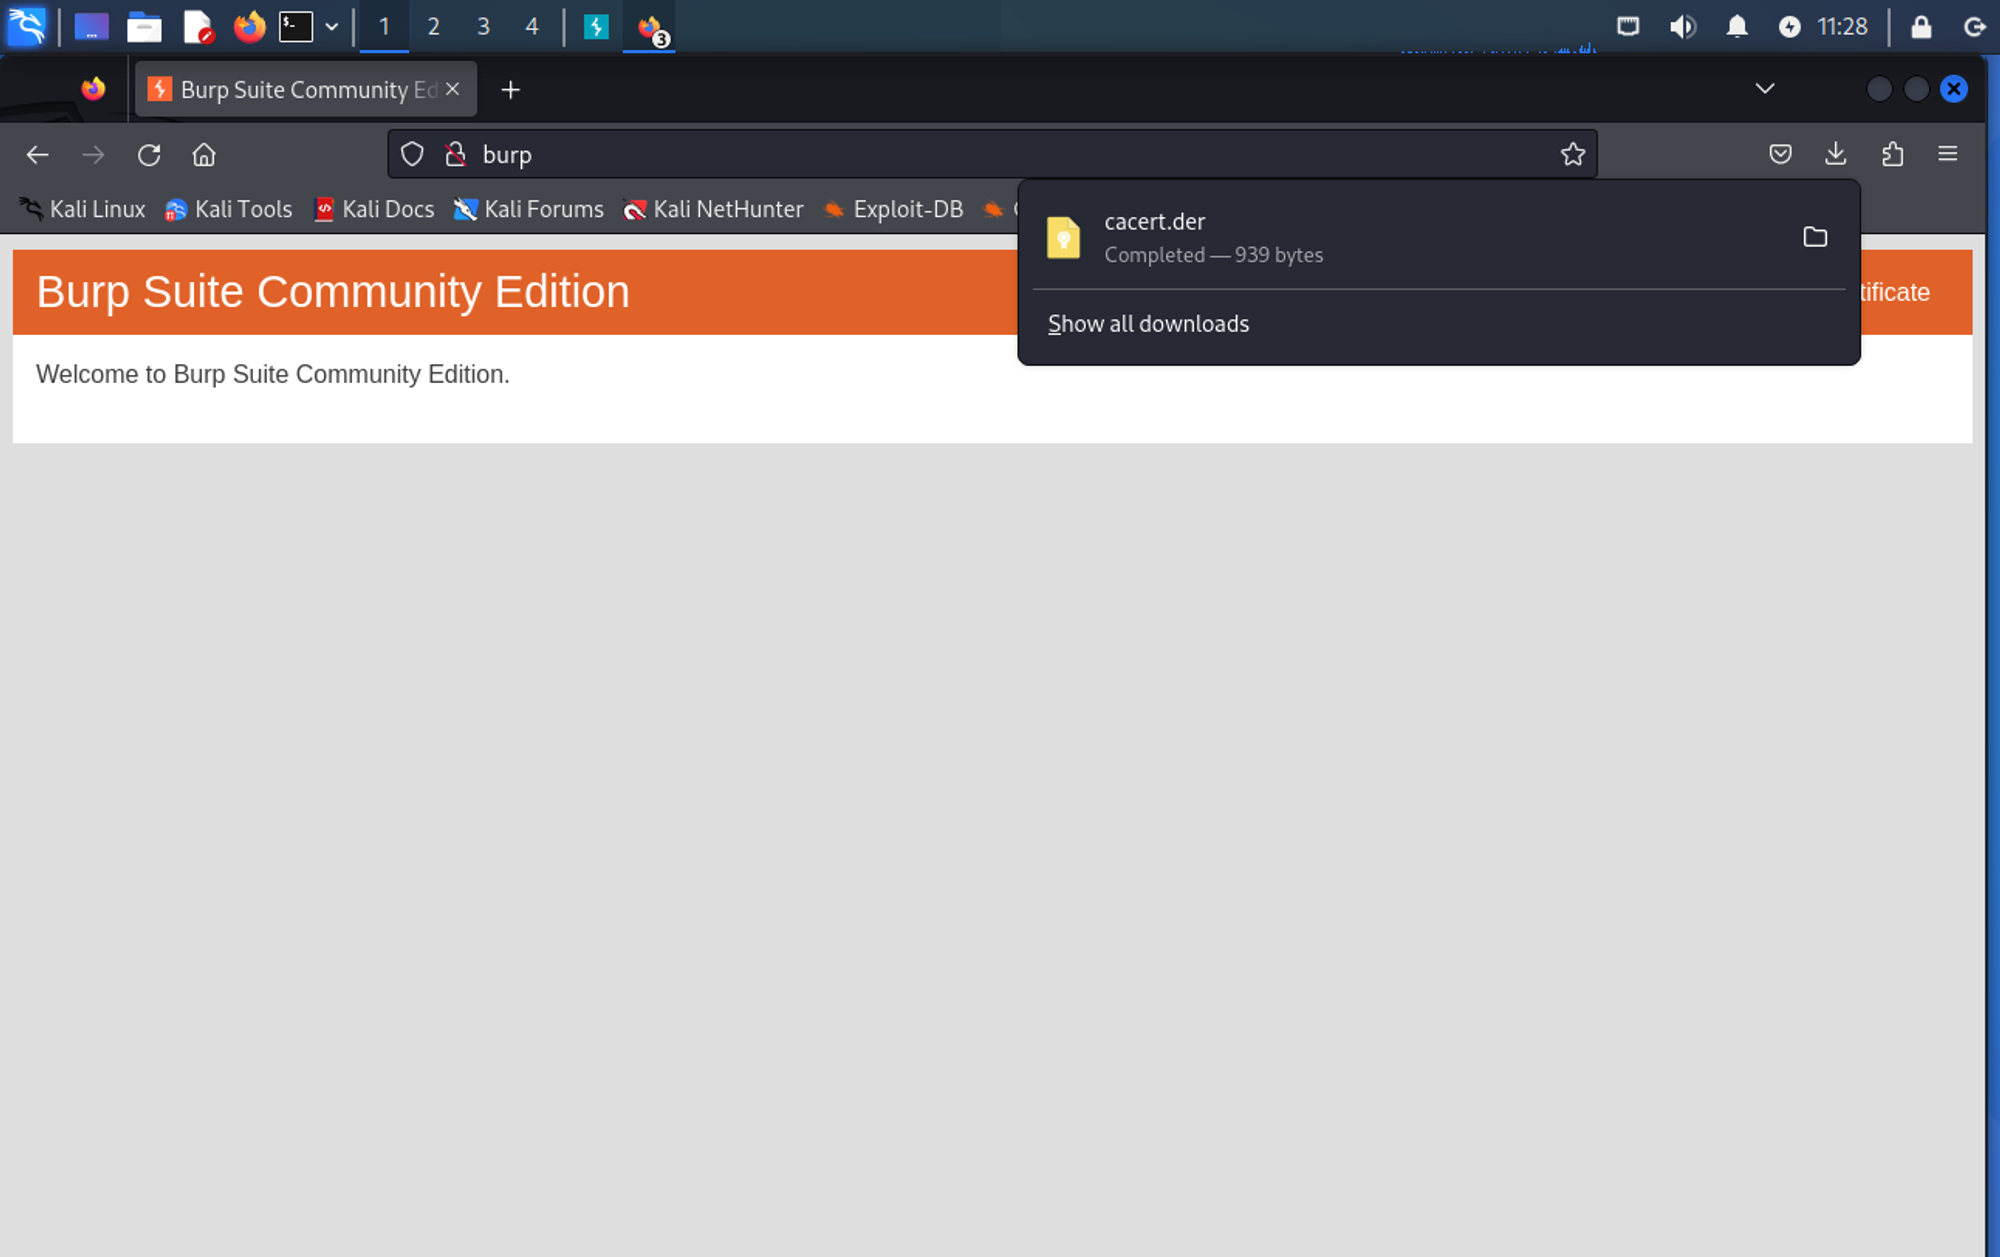
Task: Launch Firefox from the panel launcher
Action: pyautogui.click(x=249, y=26)
